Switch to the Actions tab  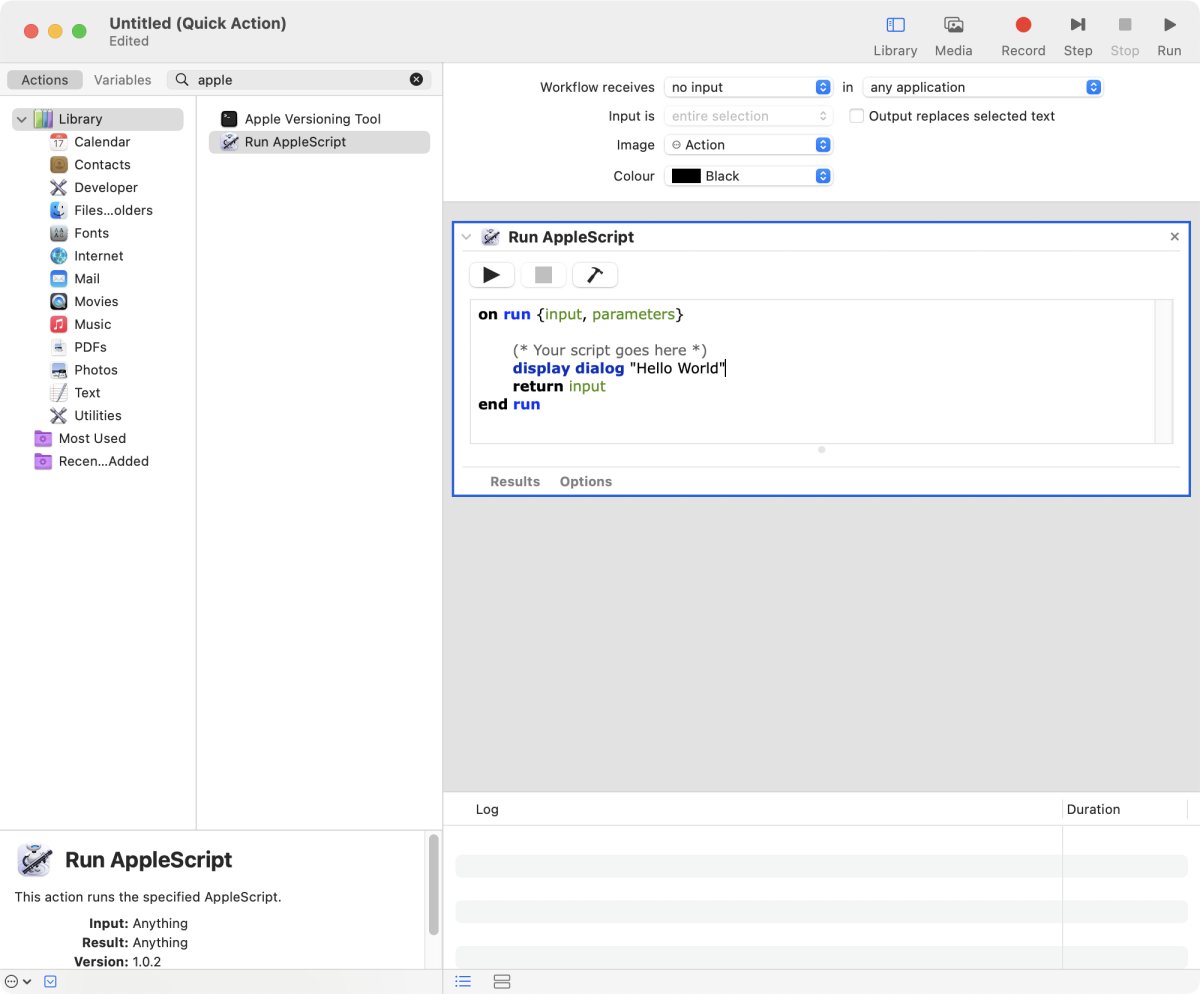[x=45, y=80]
